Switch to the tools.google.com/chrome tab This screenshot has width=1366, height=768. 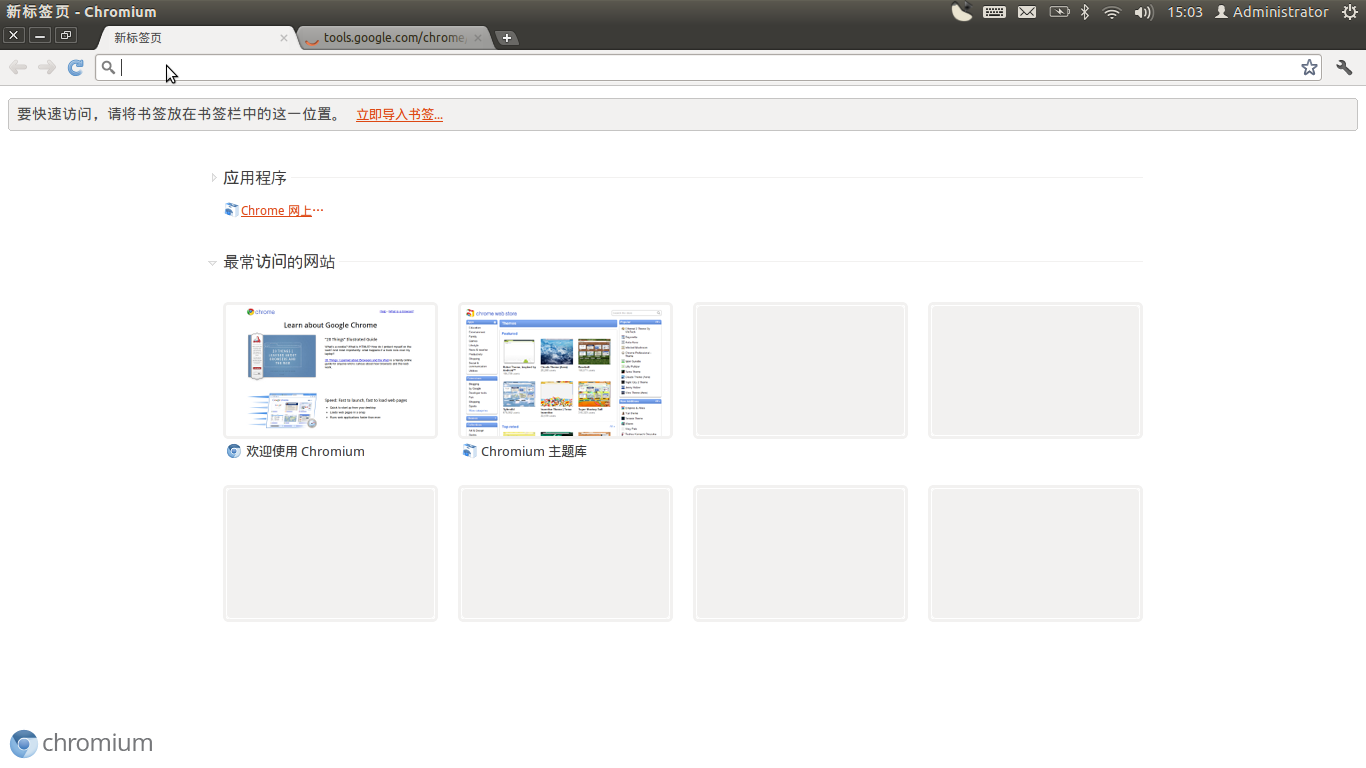pos(394,38)
